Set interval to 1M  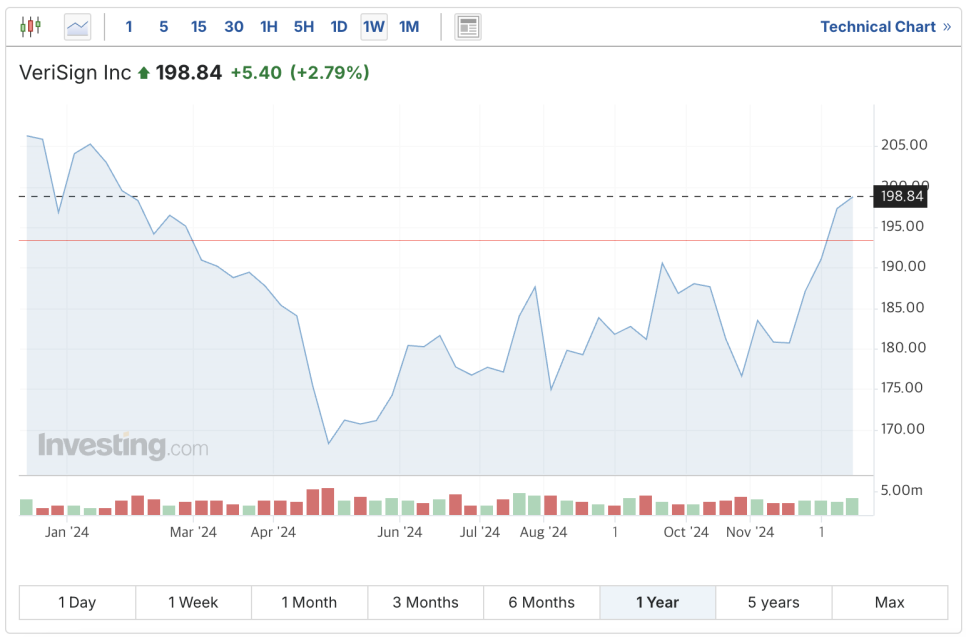tap(409, 27)
